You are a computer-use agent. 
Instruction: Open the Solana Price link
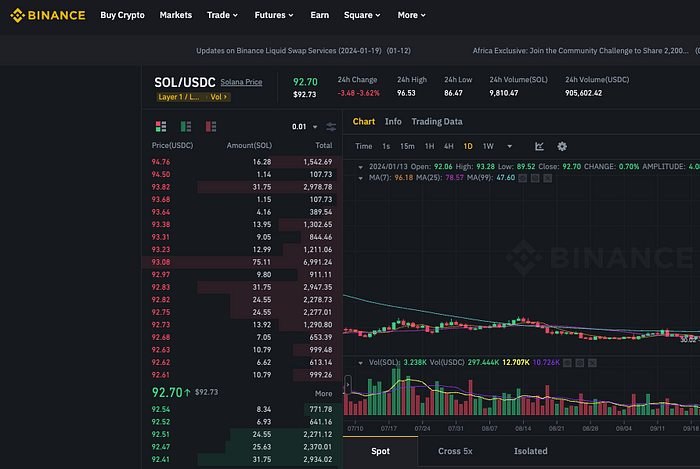tap(241, 82)
